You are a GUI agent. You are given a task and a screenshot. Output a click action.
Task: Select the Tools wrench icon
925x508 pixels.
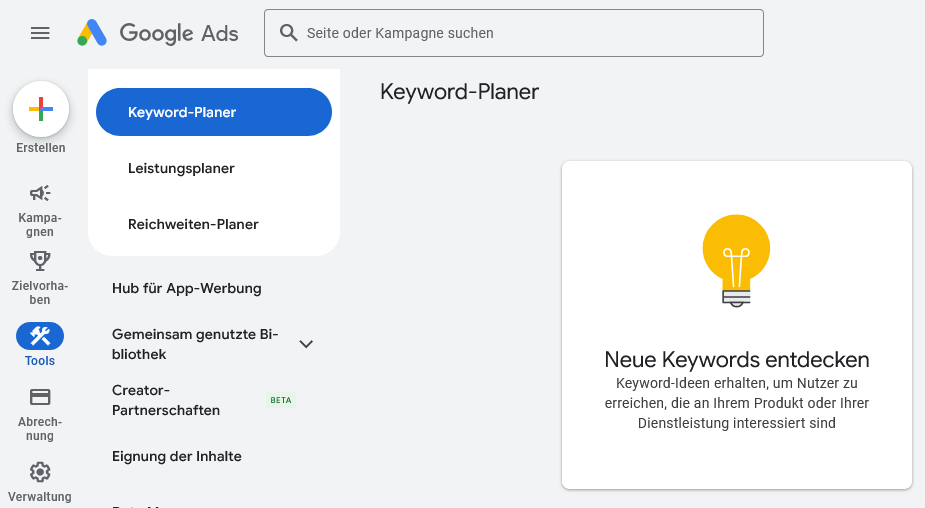[40, 336]
